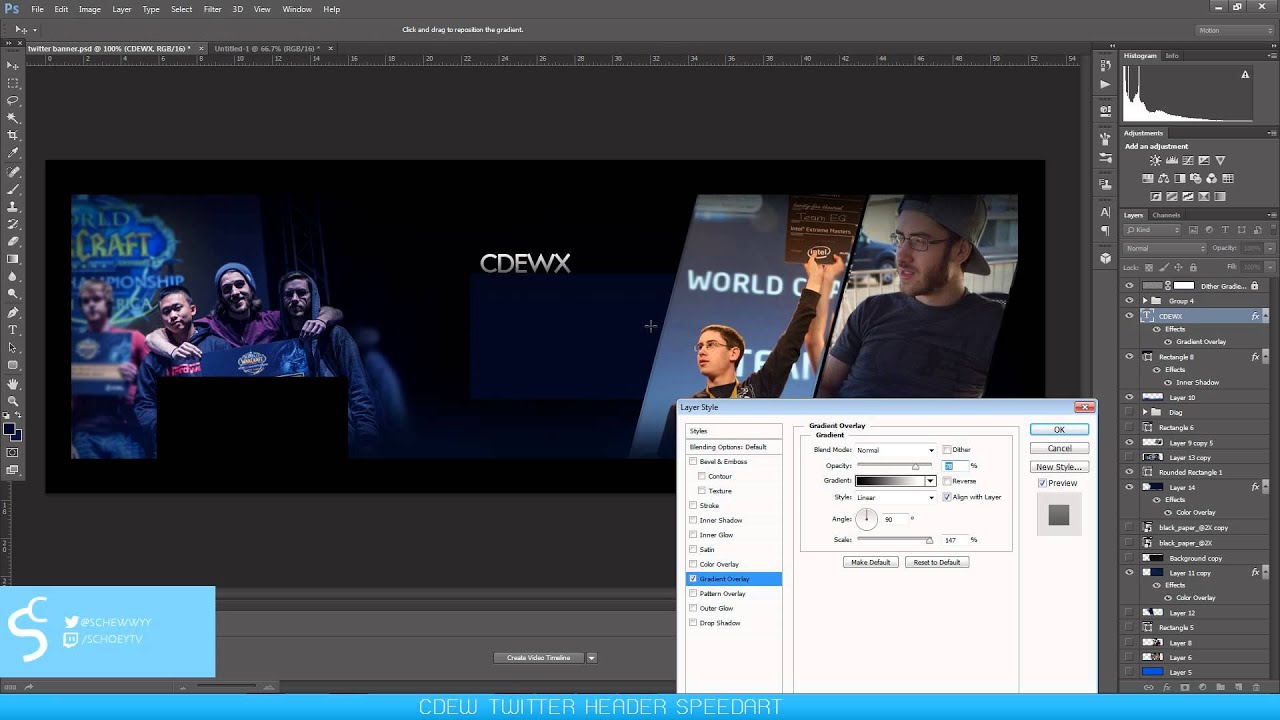1280x720 pixels.
Task: Open the Select menu
Action: (x=181, y=9)
